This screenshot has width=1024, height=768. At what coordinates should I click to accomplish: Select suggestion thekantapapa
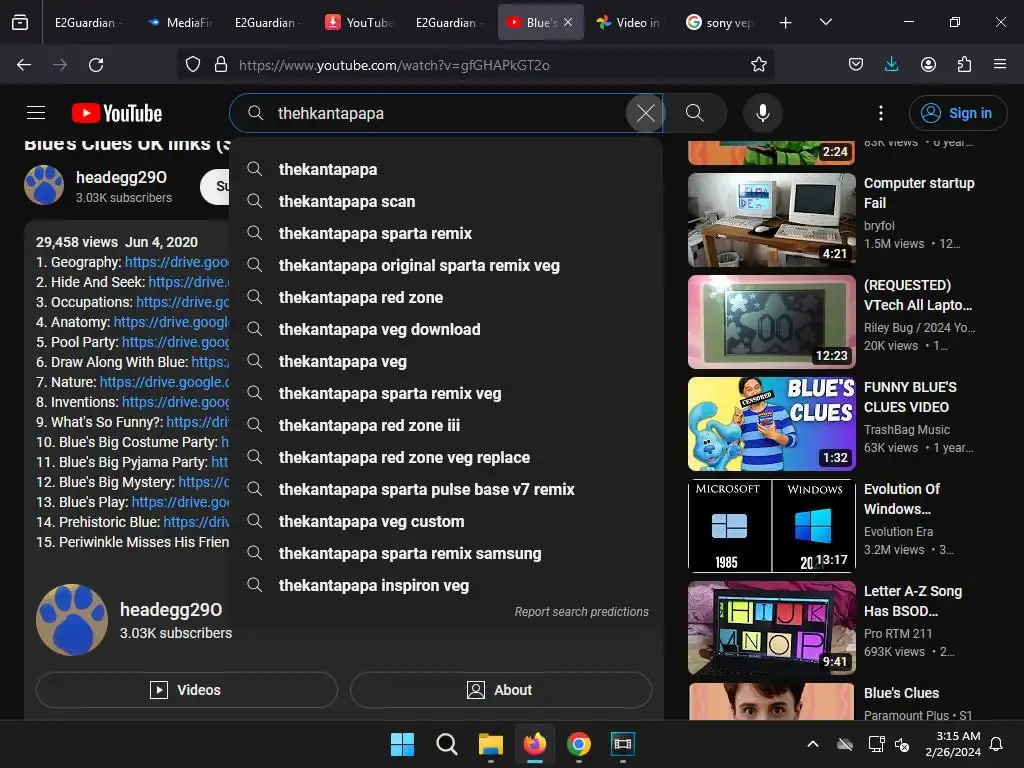click(446, 169)
